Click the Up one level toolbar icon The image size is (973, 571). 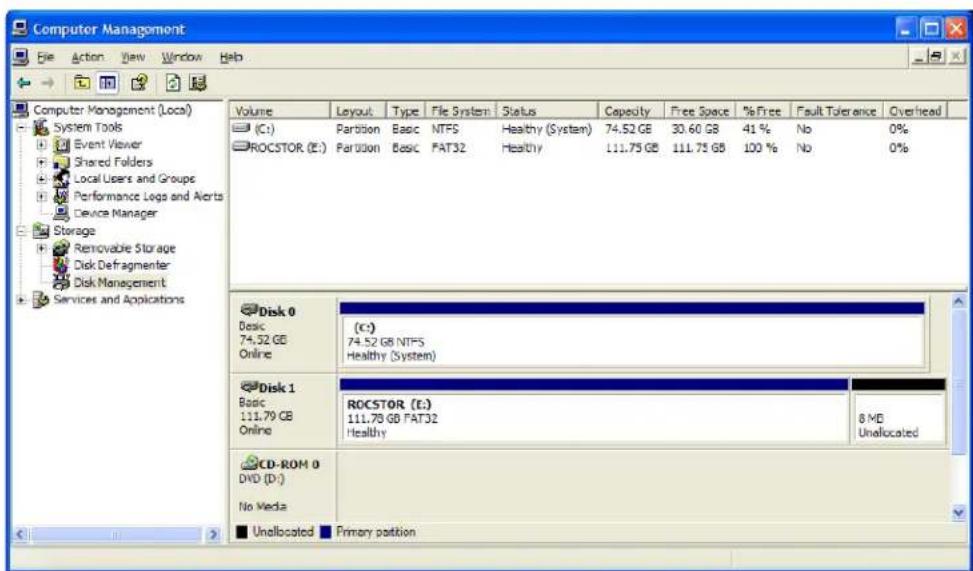click(82, 83)
